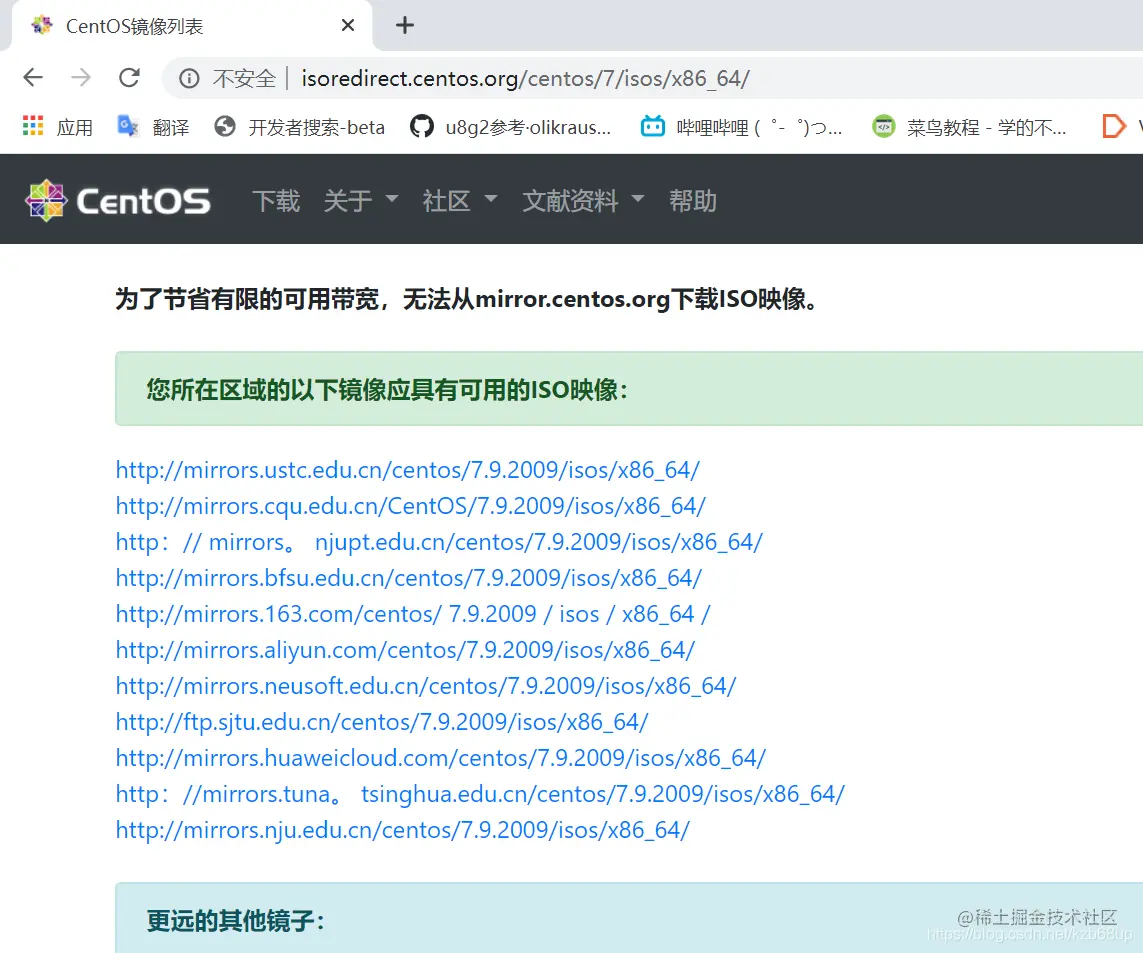
Task: Open the tsinghua.edu.cn tuna mirror link
Action: click(x=480, y=794)
